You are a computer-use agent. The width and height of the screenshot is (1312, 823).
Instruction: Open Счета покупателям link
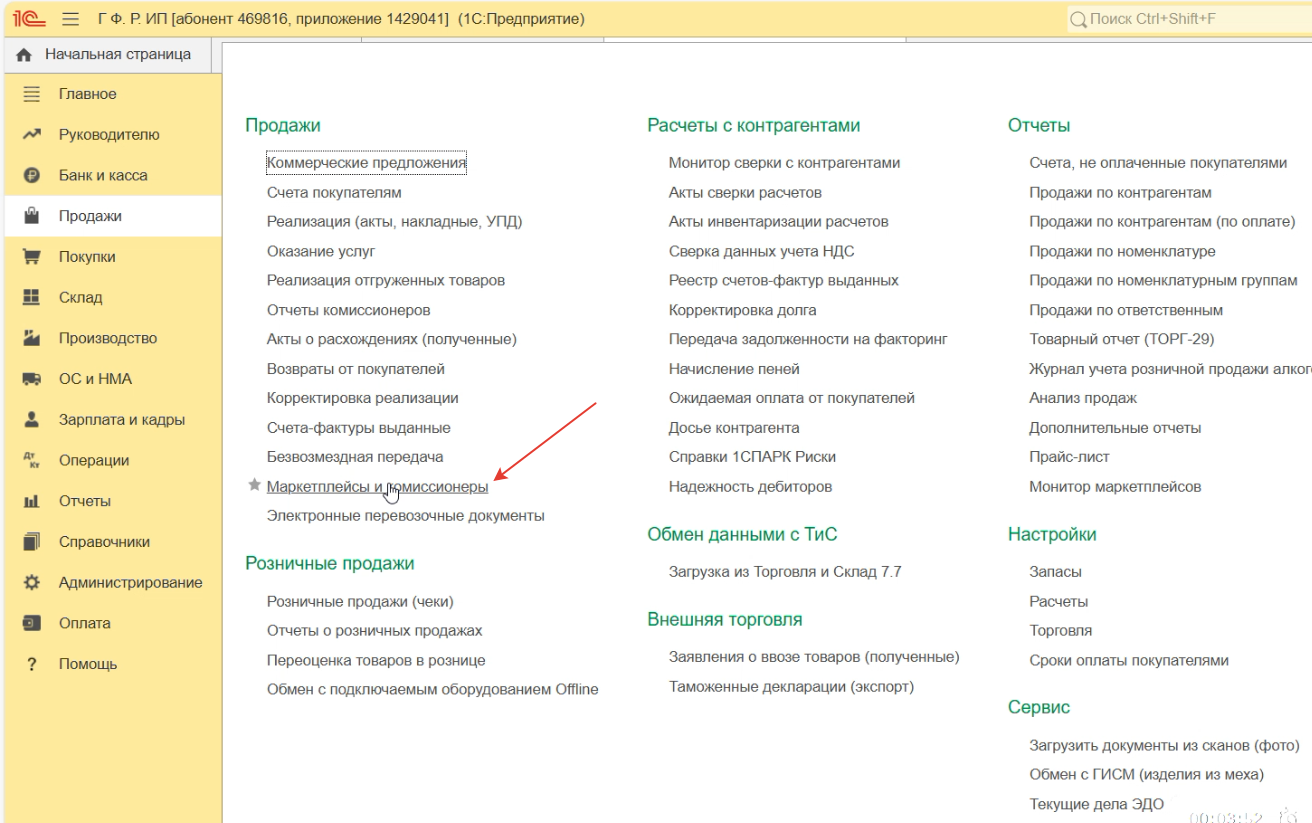pyautogui.click(x=334, y=192)
